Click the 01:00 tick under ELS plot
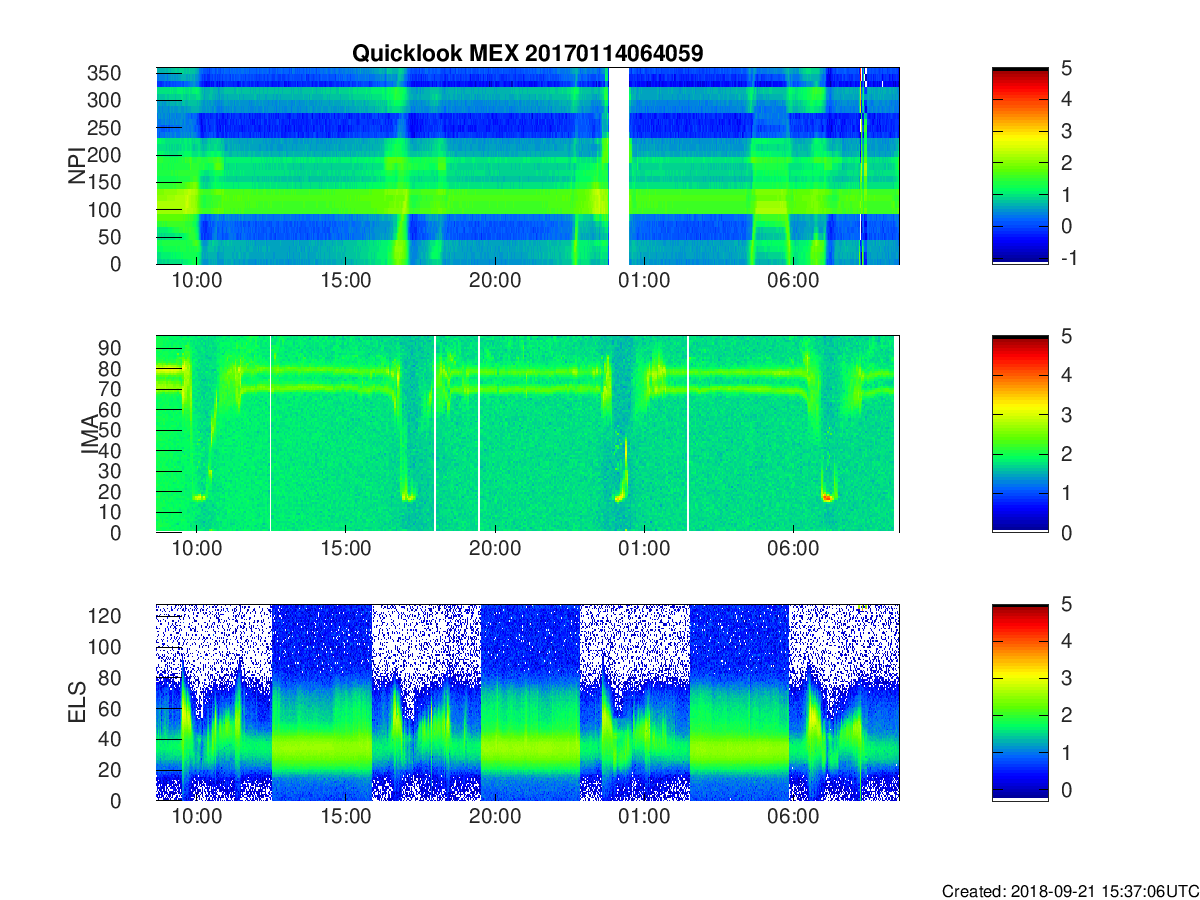The width and height of the screenshot is (1200, 900). [644, 817]
